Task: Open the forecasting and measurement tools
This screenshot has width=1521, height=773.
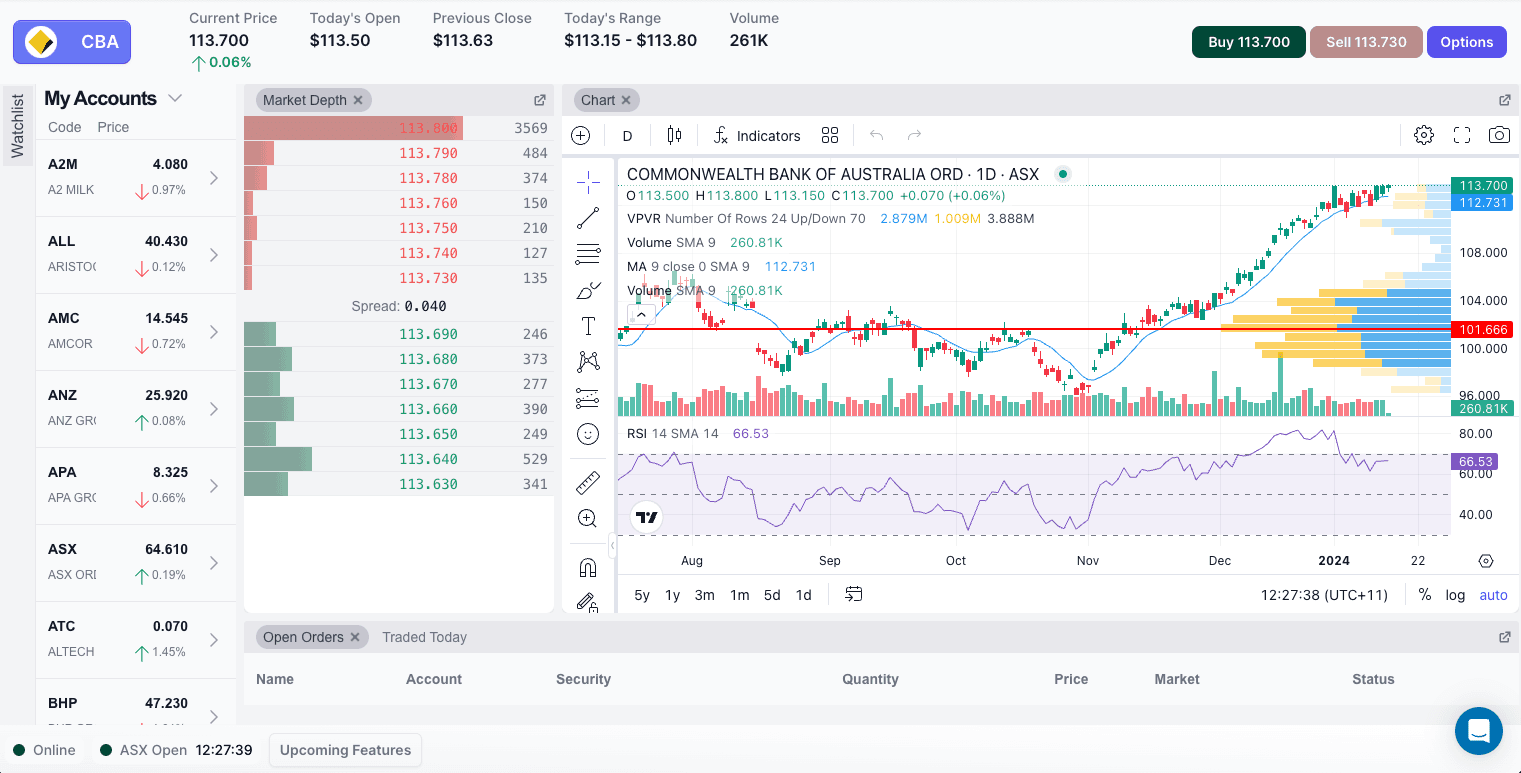Action: click(588, 398)
